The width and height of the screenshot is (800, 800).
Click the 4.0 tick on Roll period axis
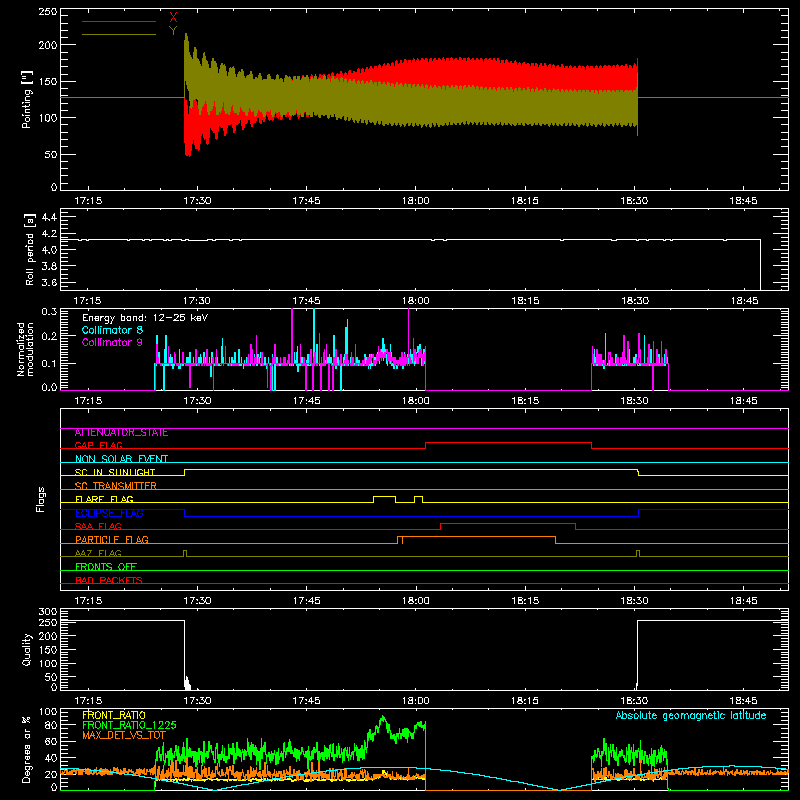click(x=49, y=250)
